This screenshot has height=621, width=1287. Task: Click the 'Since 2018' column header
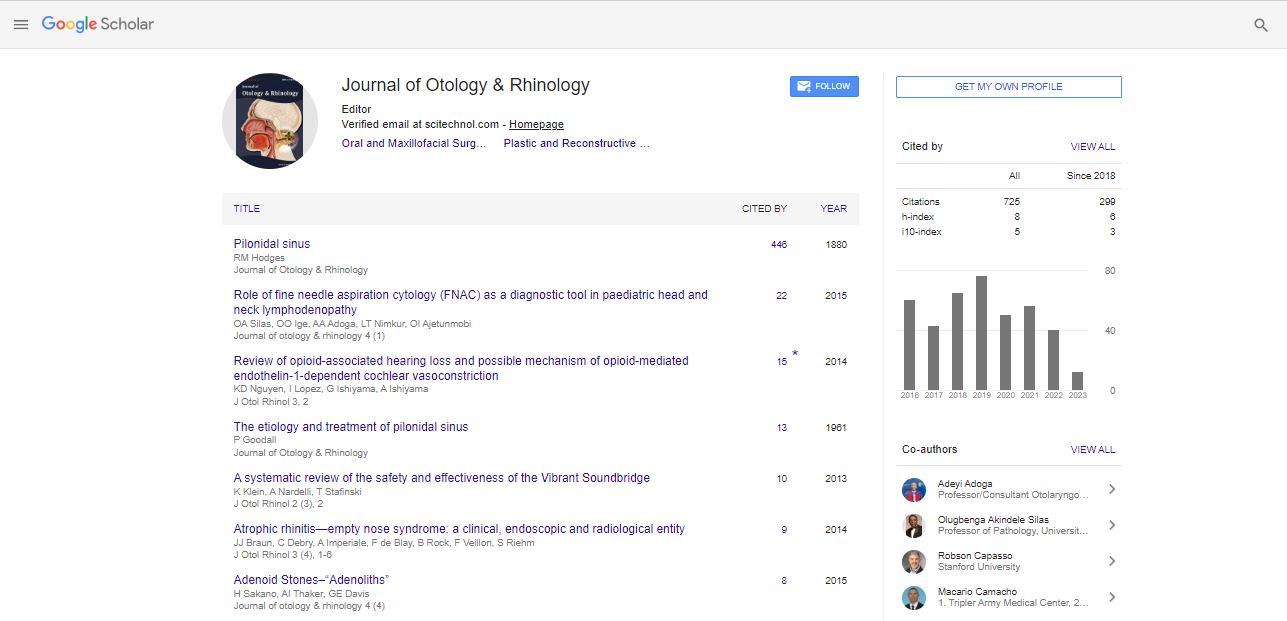pos(1091,176)
